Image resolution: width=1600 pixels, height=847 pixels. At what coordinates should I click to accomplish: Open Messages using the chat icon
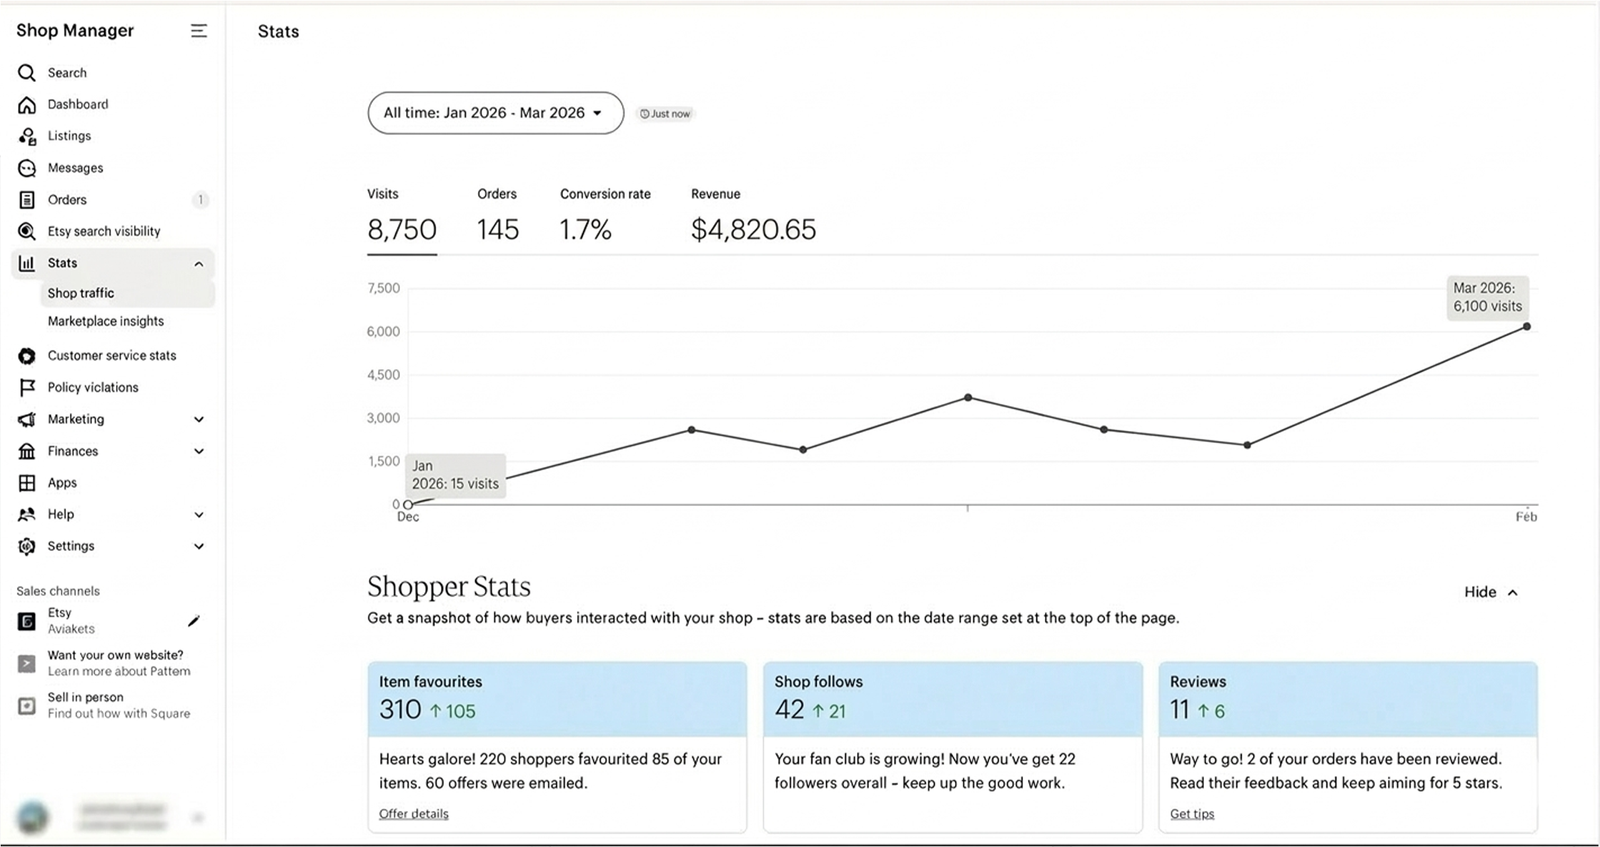pos(27,168)
